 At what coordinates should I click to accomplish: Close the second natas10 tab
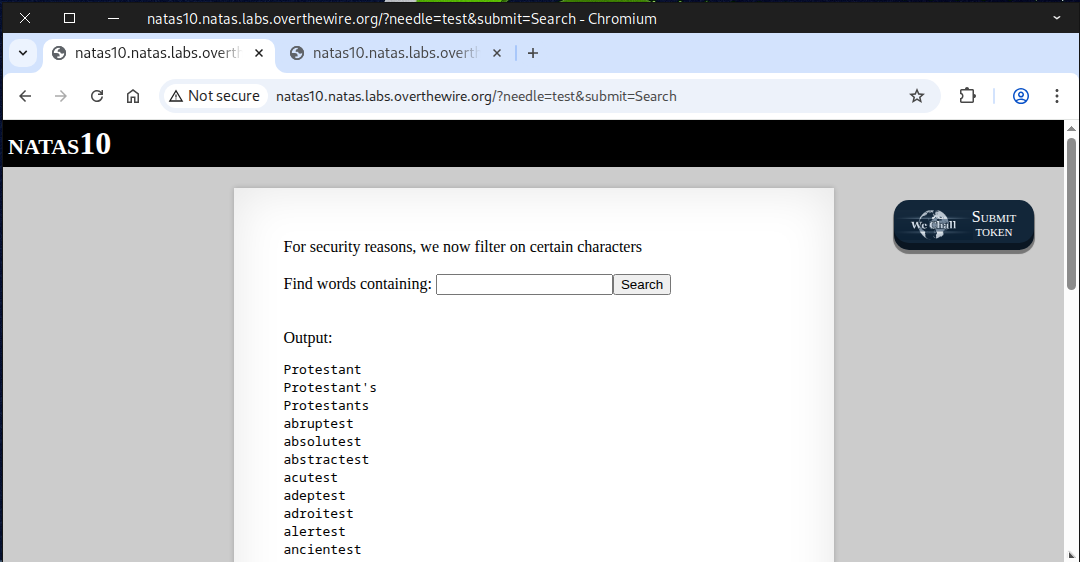coord(497,53)
